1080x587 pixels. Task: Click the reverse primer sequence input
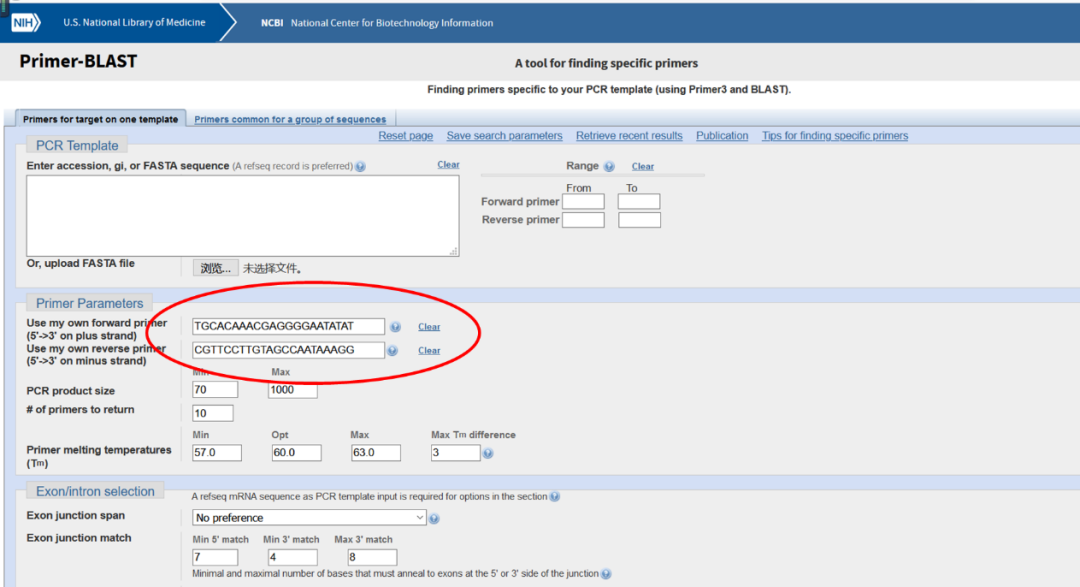[x=288, y=350]
